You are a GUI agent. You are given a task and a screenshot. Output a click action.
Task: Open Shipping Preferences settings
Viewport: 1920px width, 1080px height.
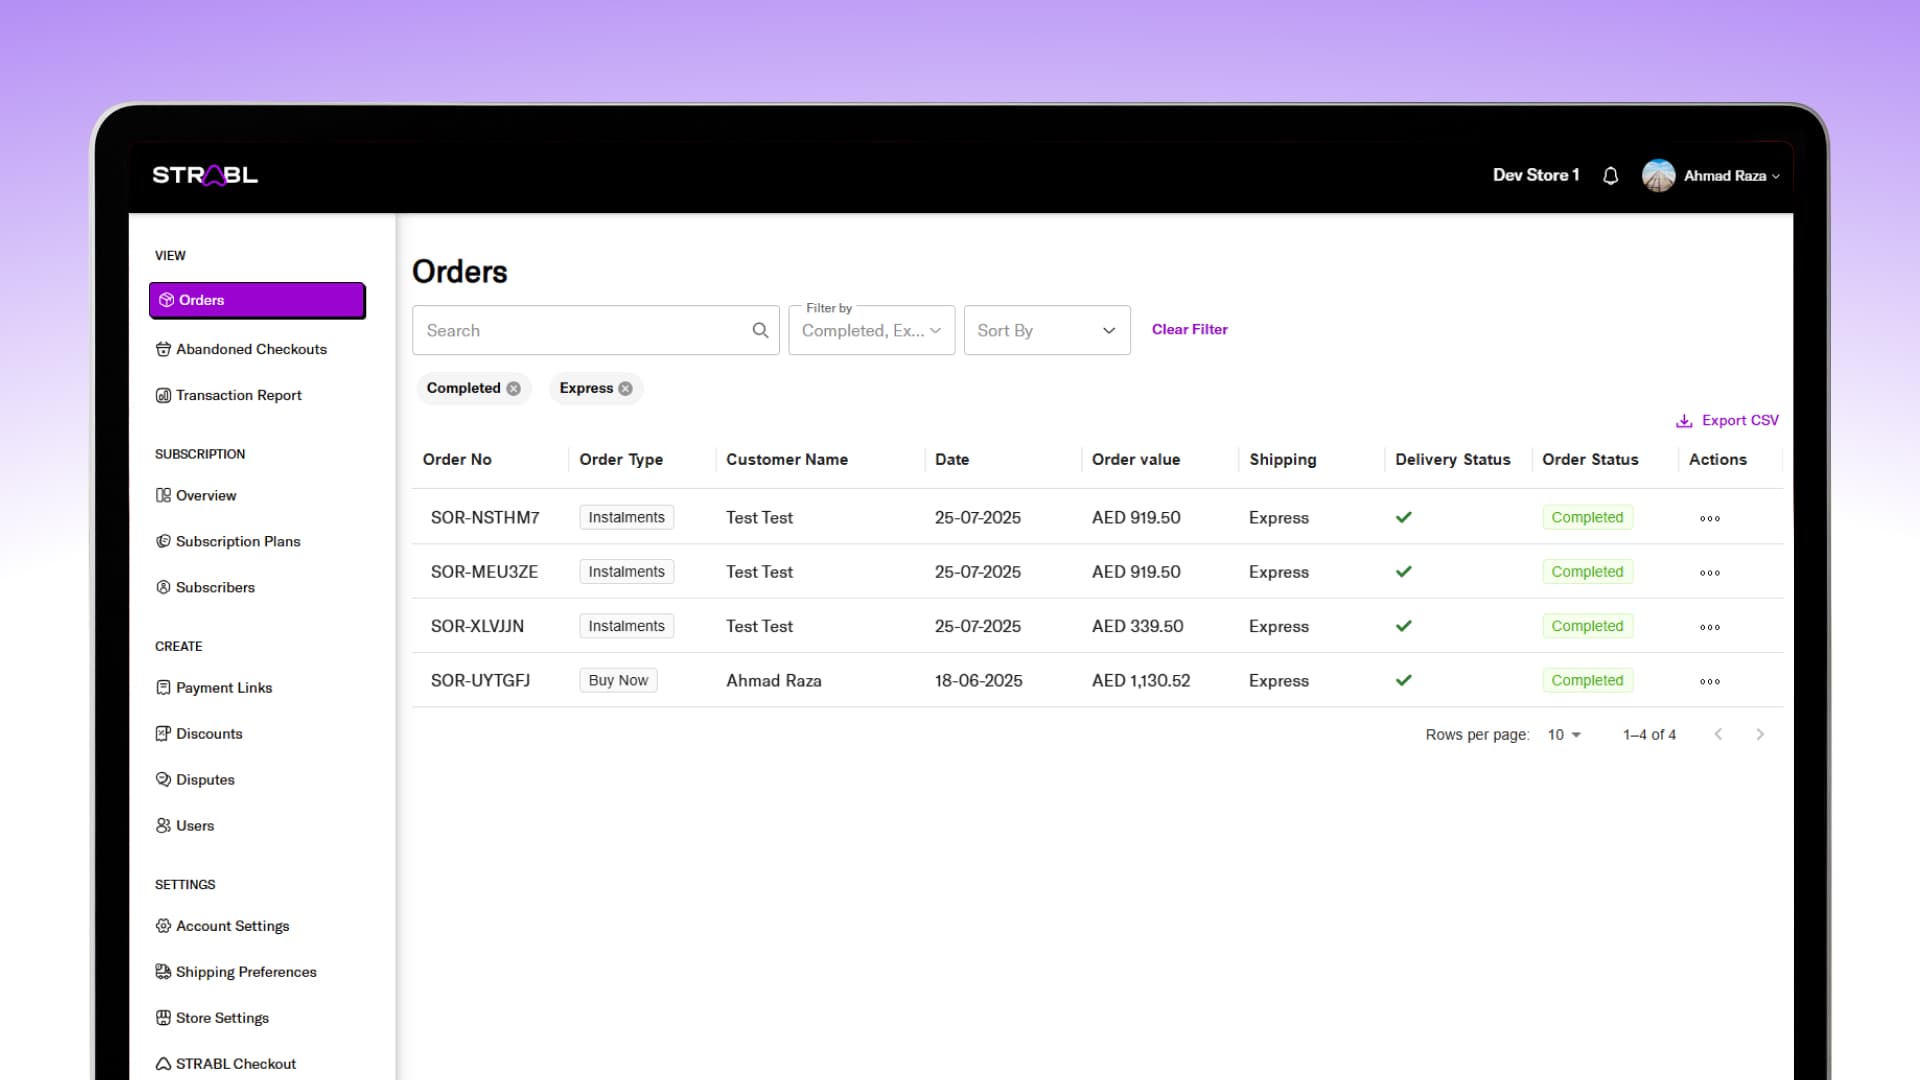pyautogui.click(x=246, y=972)
